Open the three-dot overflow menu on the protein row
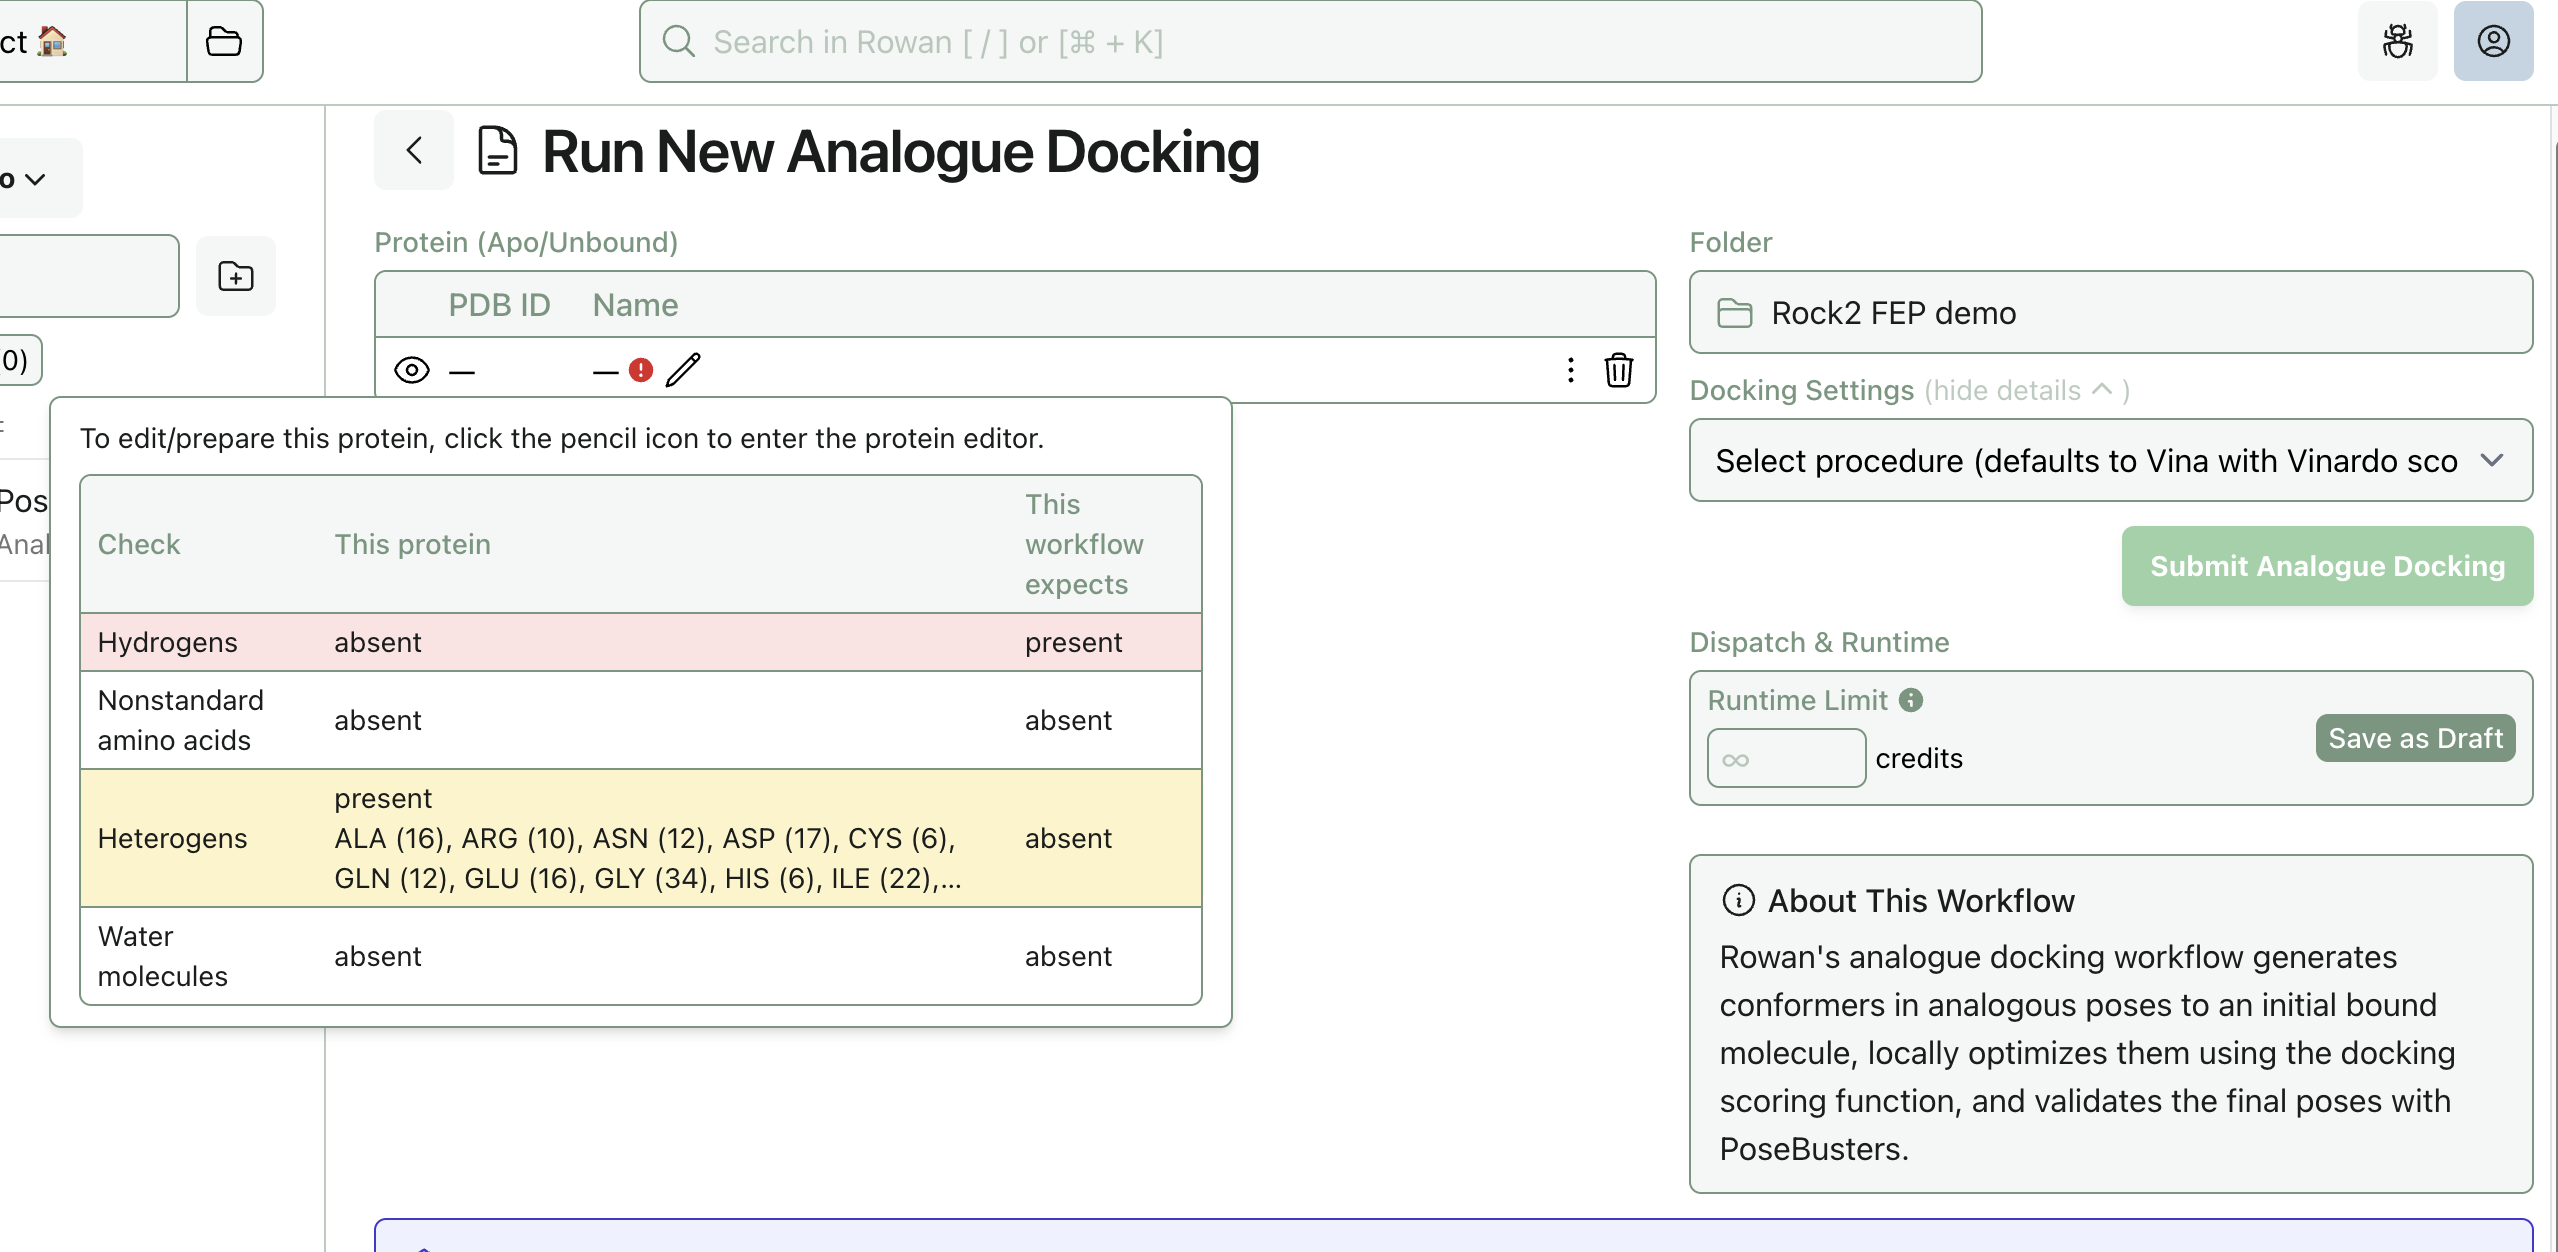Screen dimensions: 2558x1252 click(x=1570, y=370)
